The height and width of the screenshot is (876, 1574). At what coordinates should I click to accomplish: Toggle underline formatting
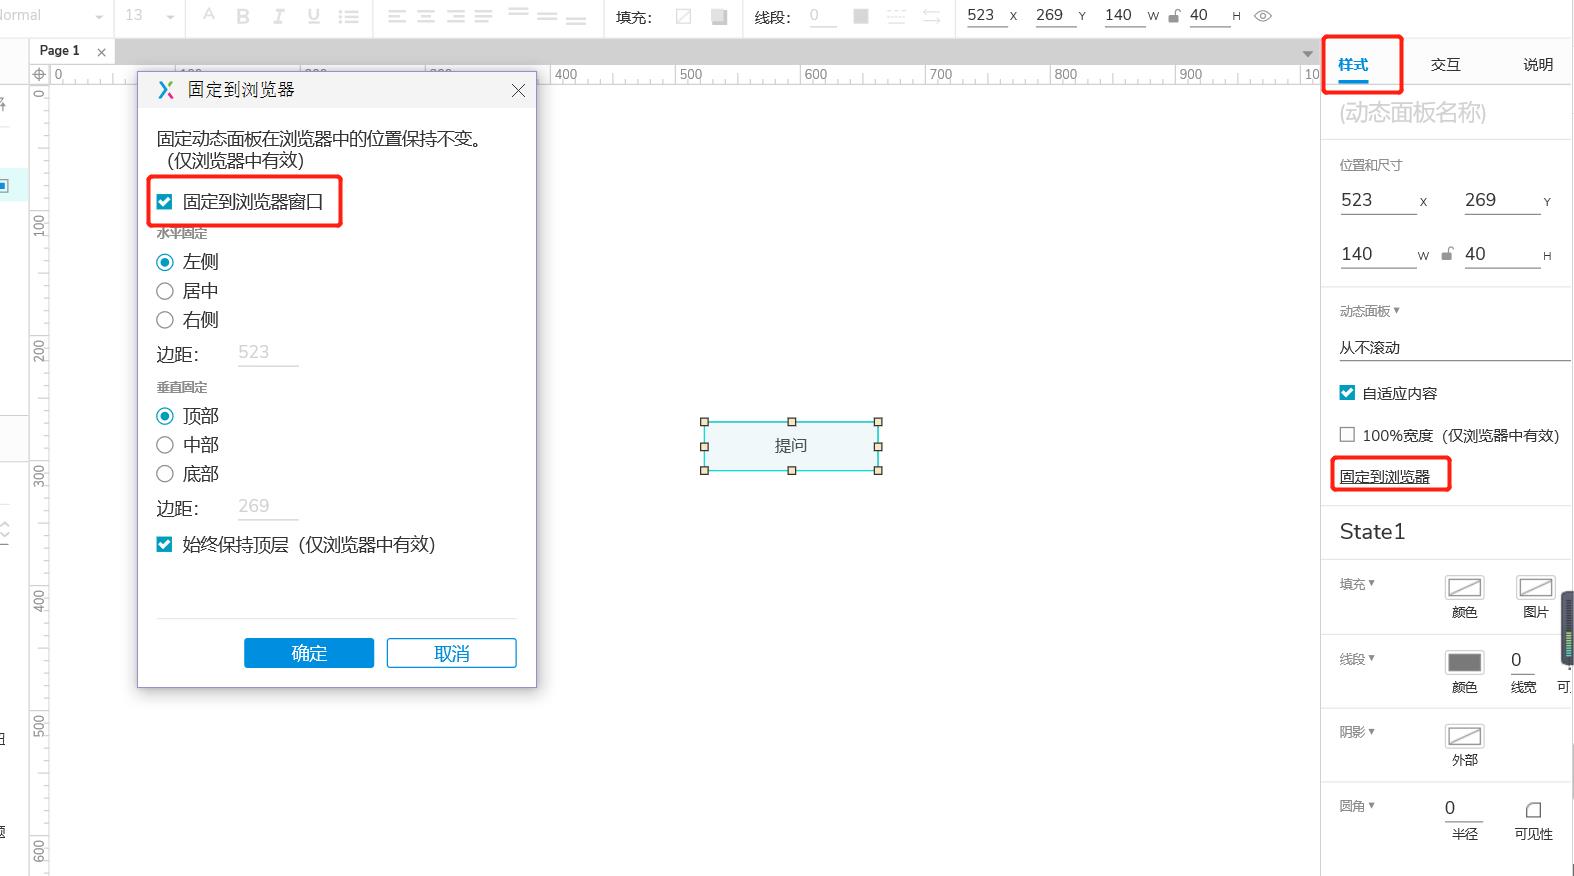313,16
